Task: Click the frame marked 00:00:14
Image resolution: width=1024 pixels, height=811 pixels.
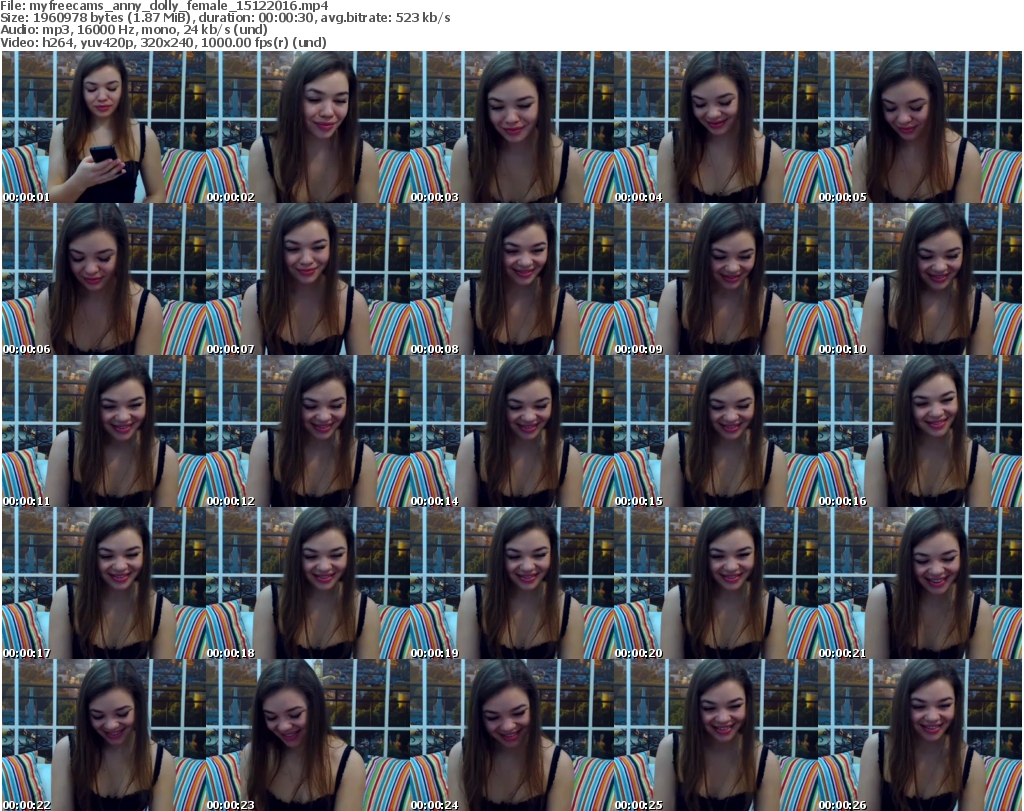Action: pyautogui.click(x=511, y=432)
